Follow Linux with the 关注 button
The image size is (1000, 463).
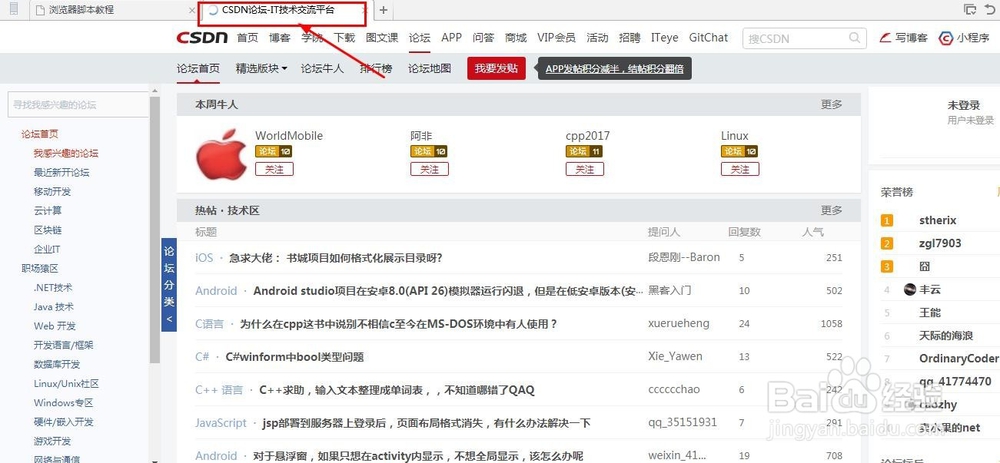point(740,169)
